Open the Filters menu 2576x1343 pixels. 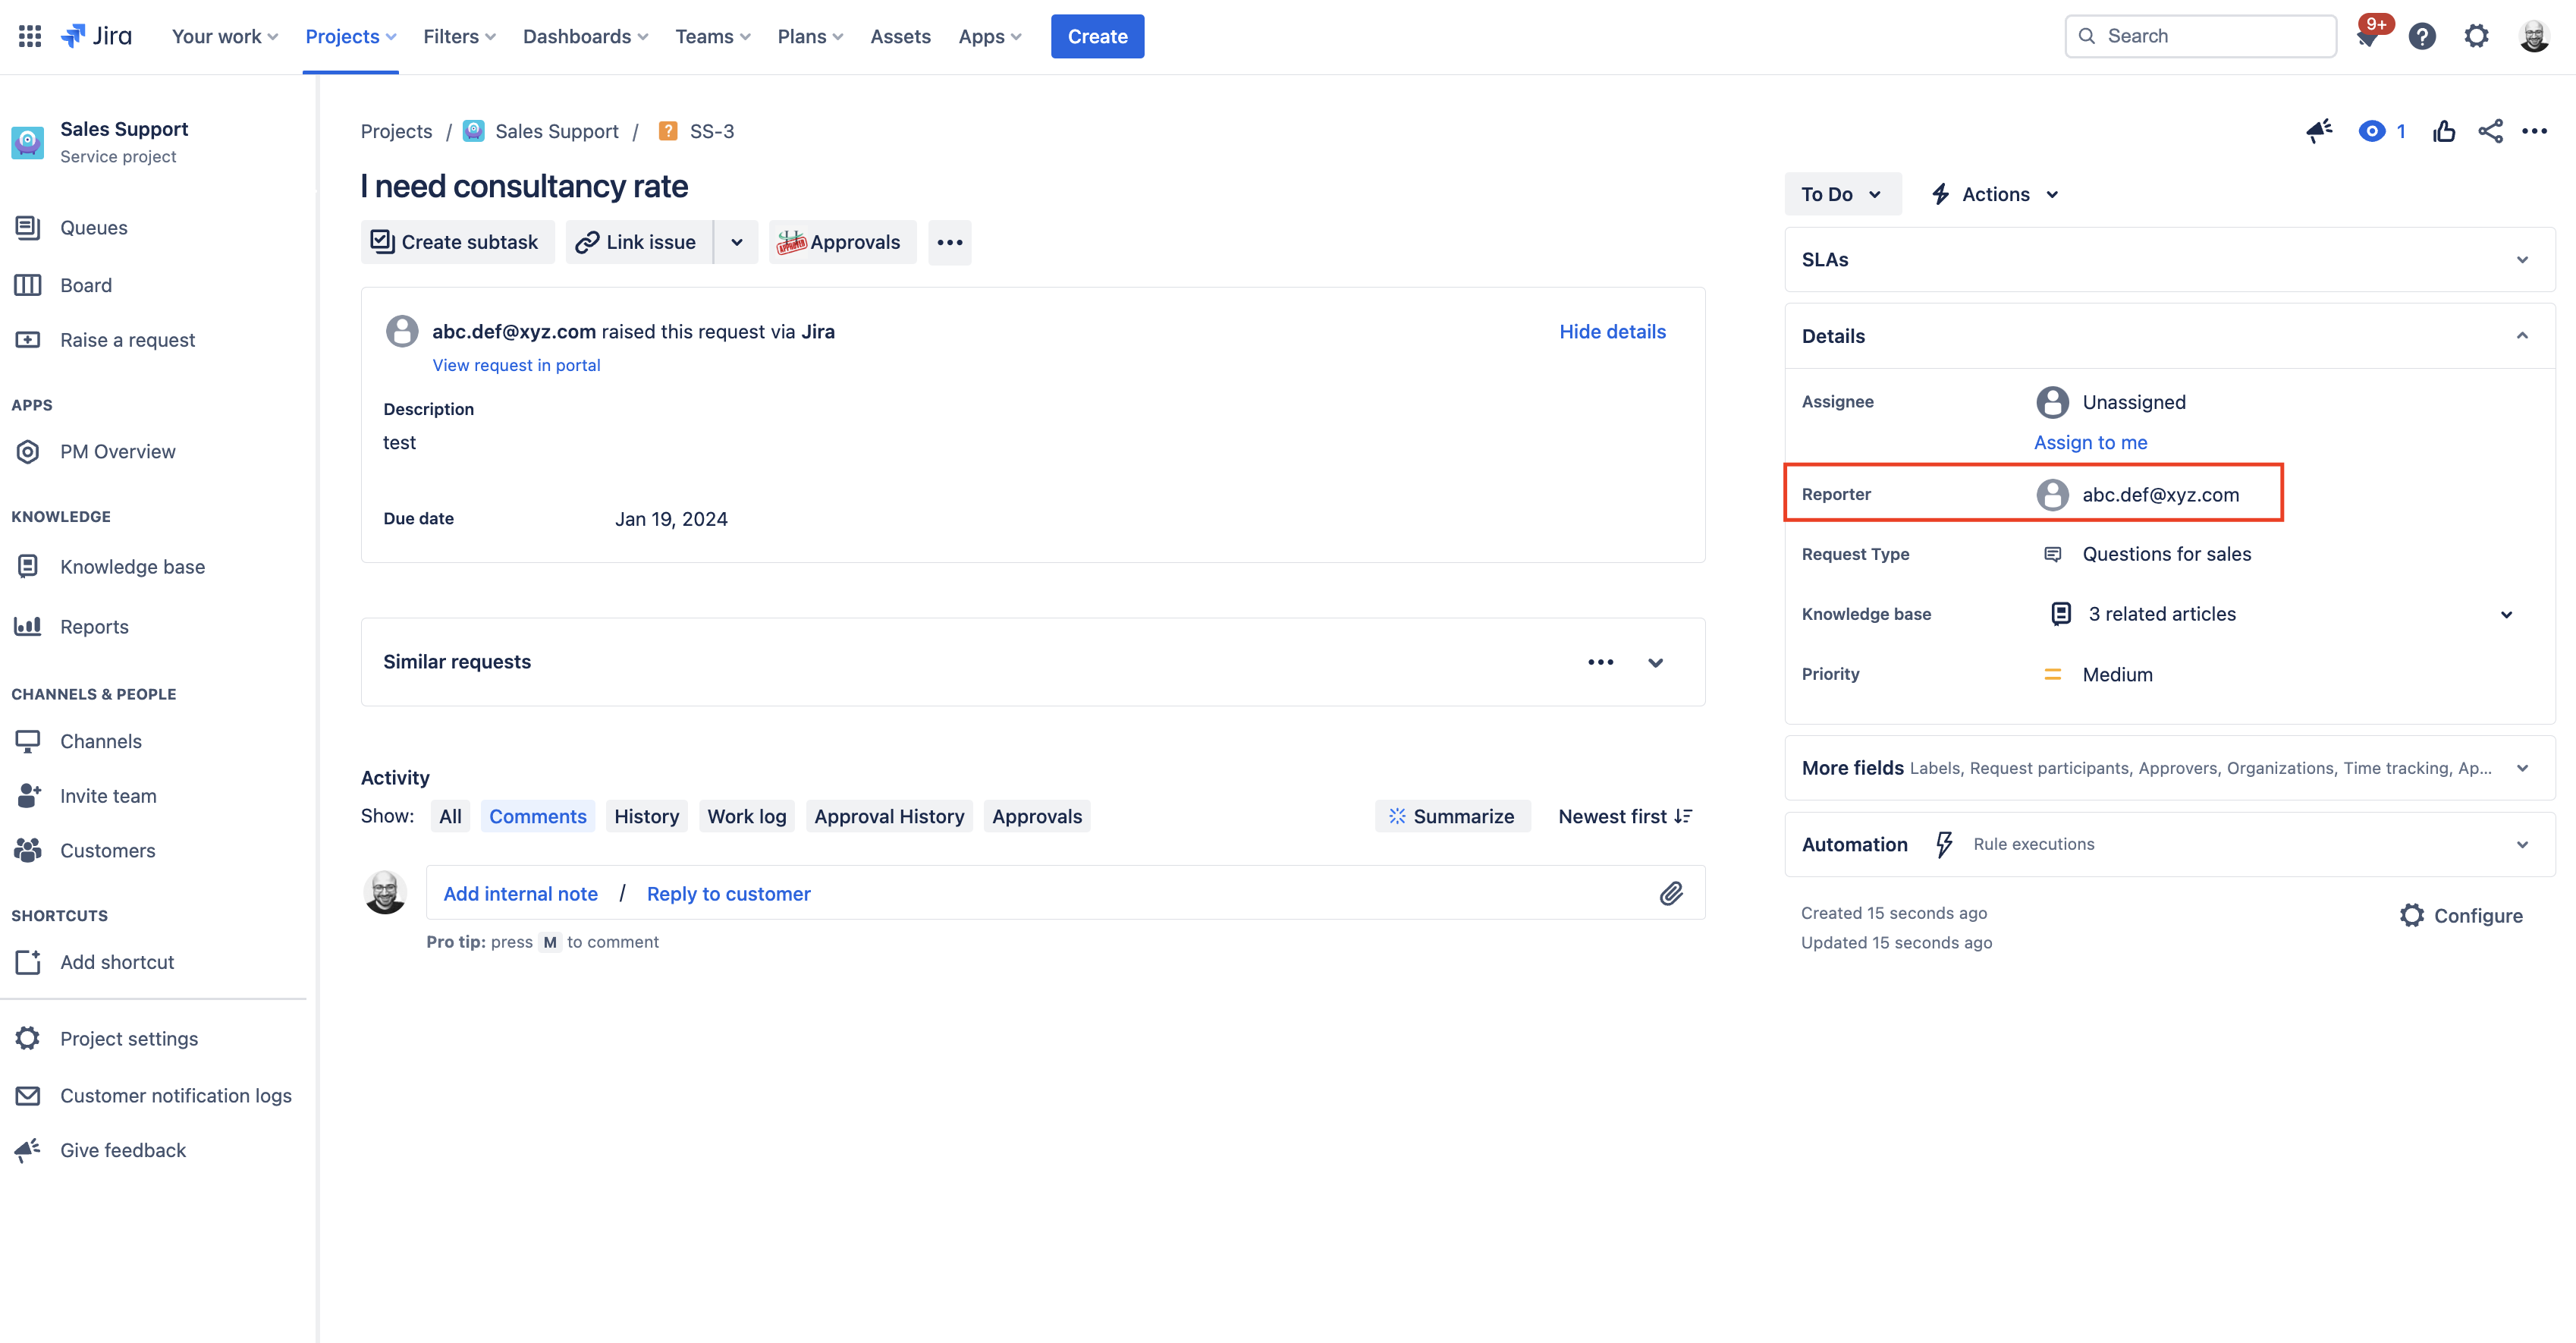tap(459, 36)
